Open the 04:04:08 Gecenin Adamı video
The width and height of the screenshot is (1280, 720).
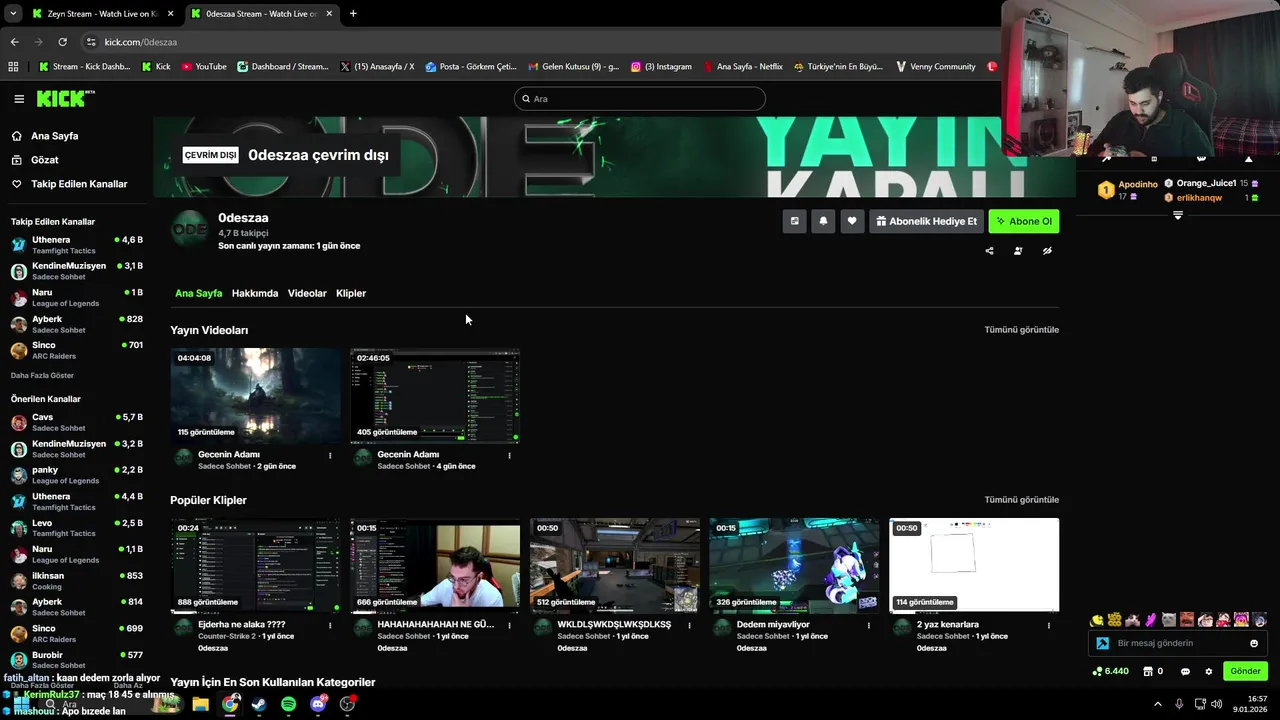[x=255, y=395]
